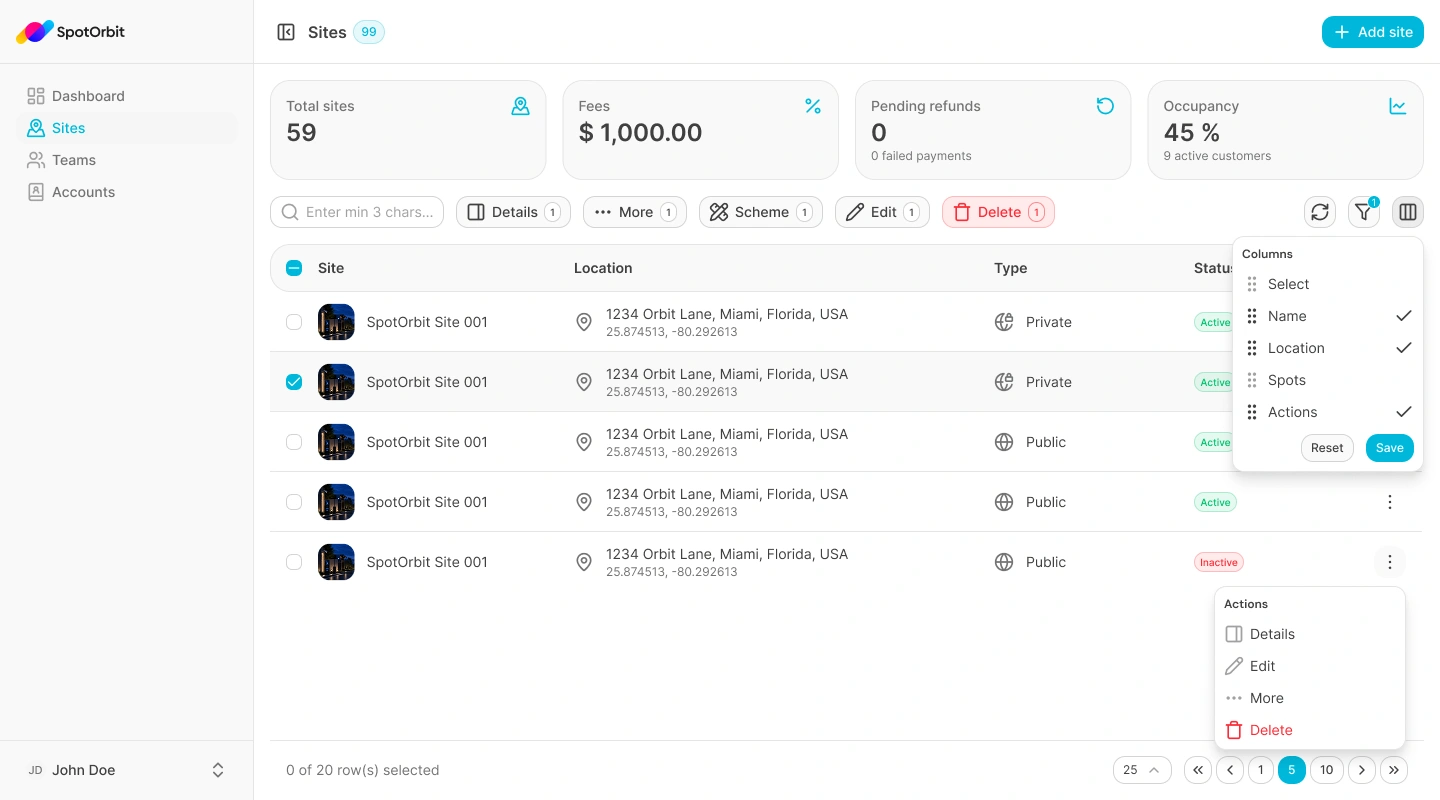Screen dimensions: 1440x800
Task: Enable the Spots column
Action: 1328,380
